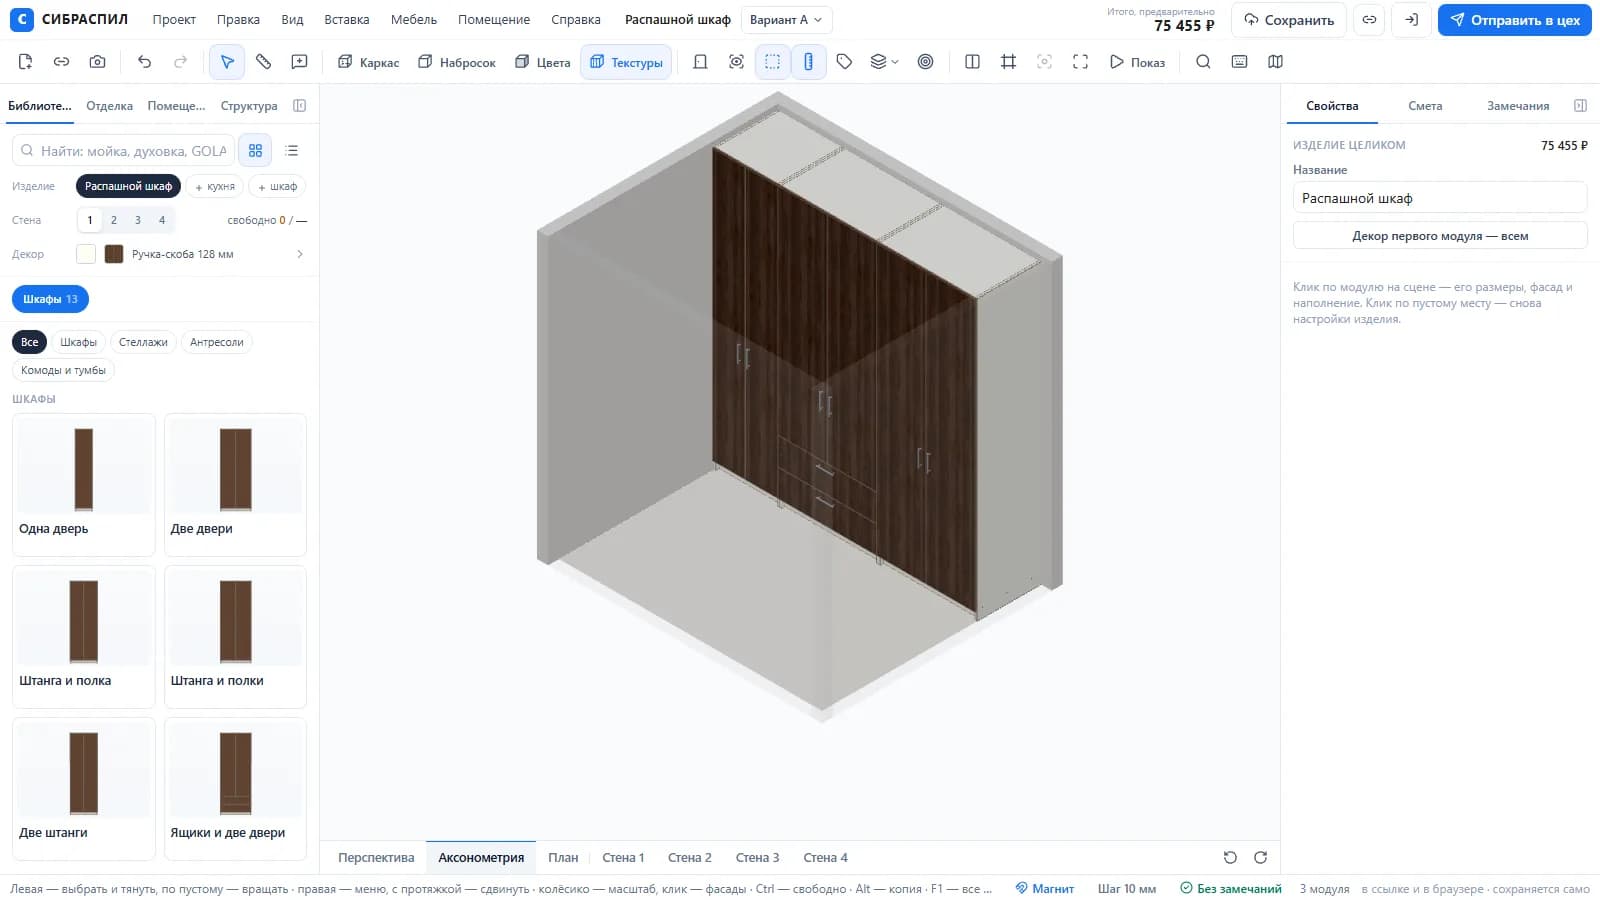Click the focus eye frame icon
Image resolution: width=1600 pixels, height=900 pixels.
[736, 62]
